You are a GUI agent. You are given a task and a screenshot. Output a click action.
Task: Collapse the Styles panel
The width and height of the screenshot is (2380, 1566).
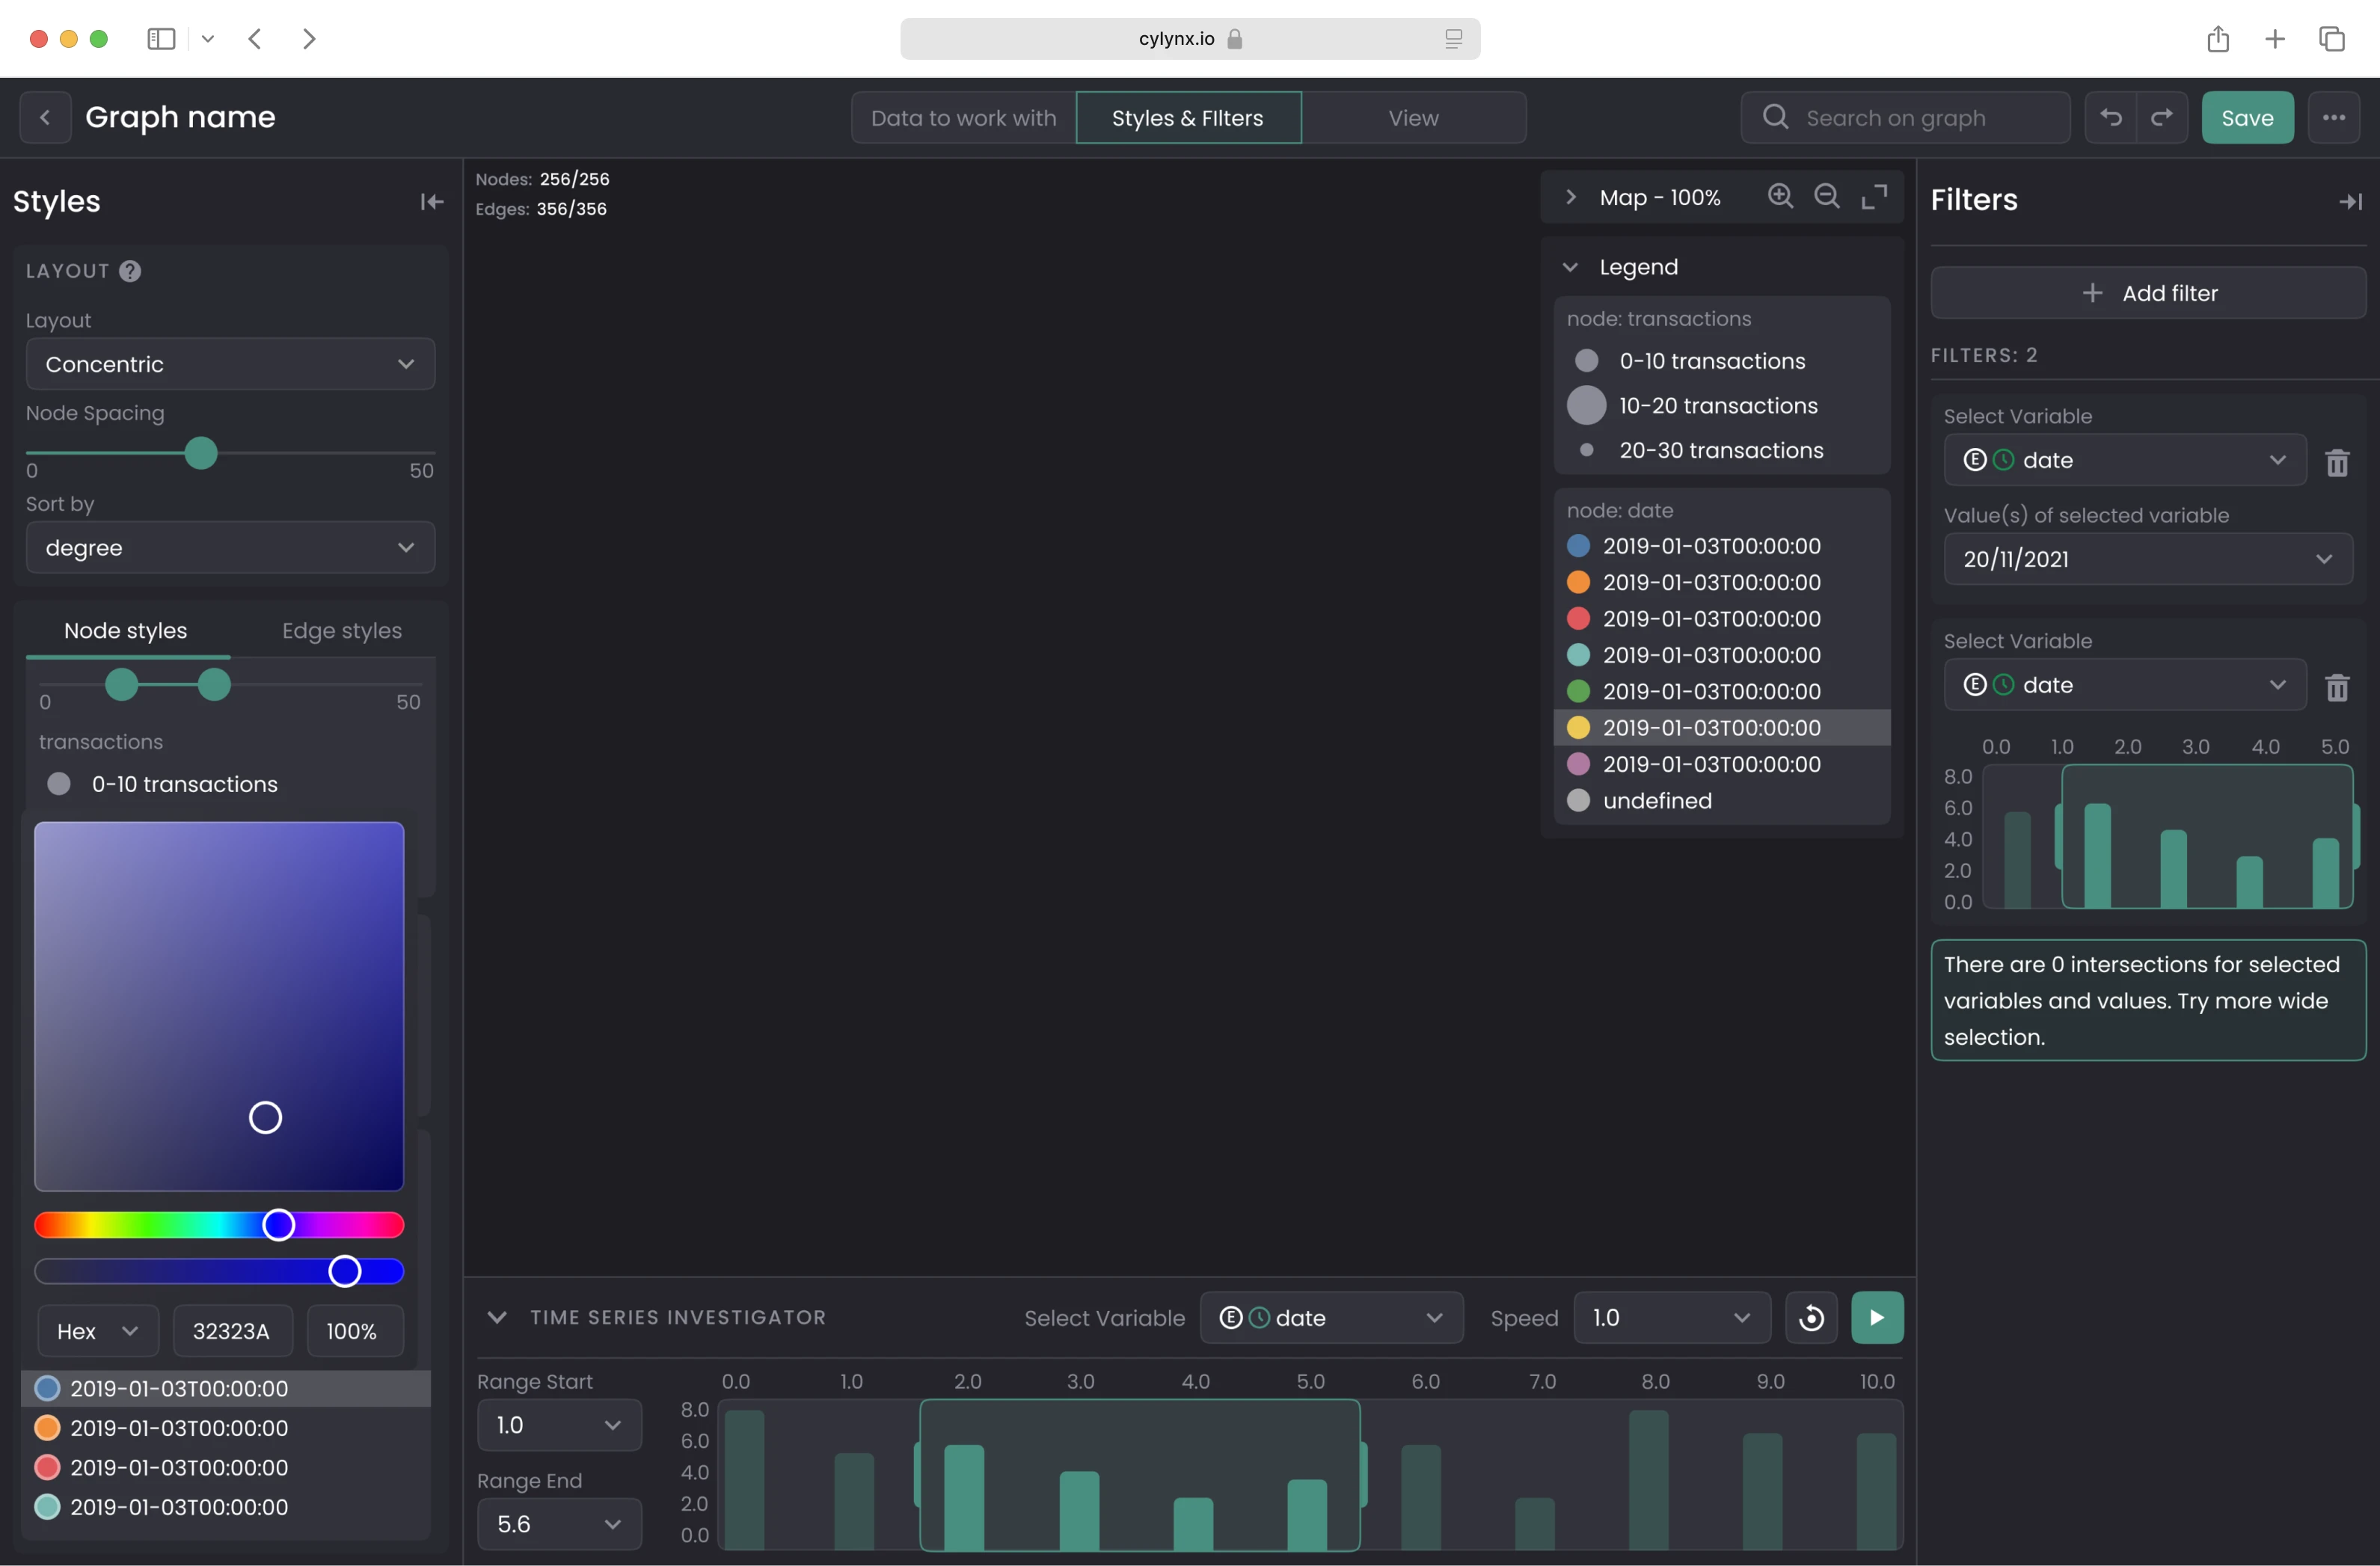coord(431,202)
